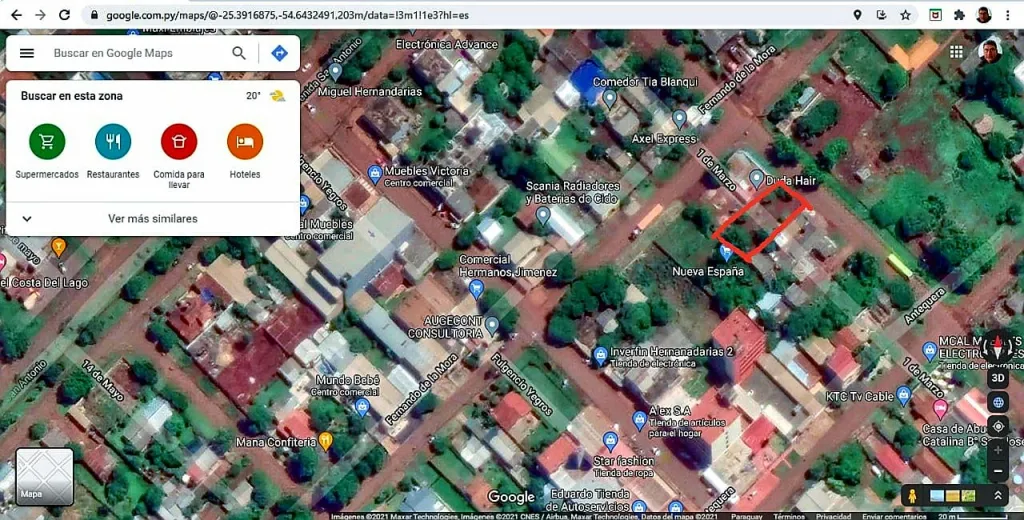Click the Inverfin Hernanadarias 2 pin

point(600,356)
